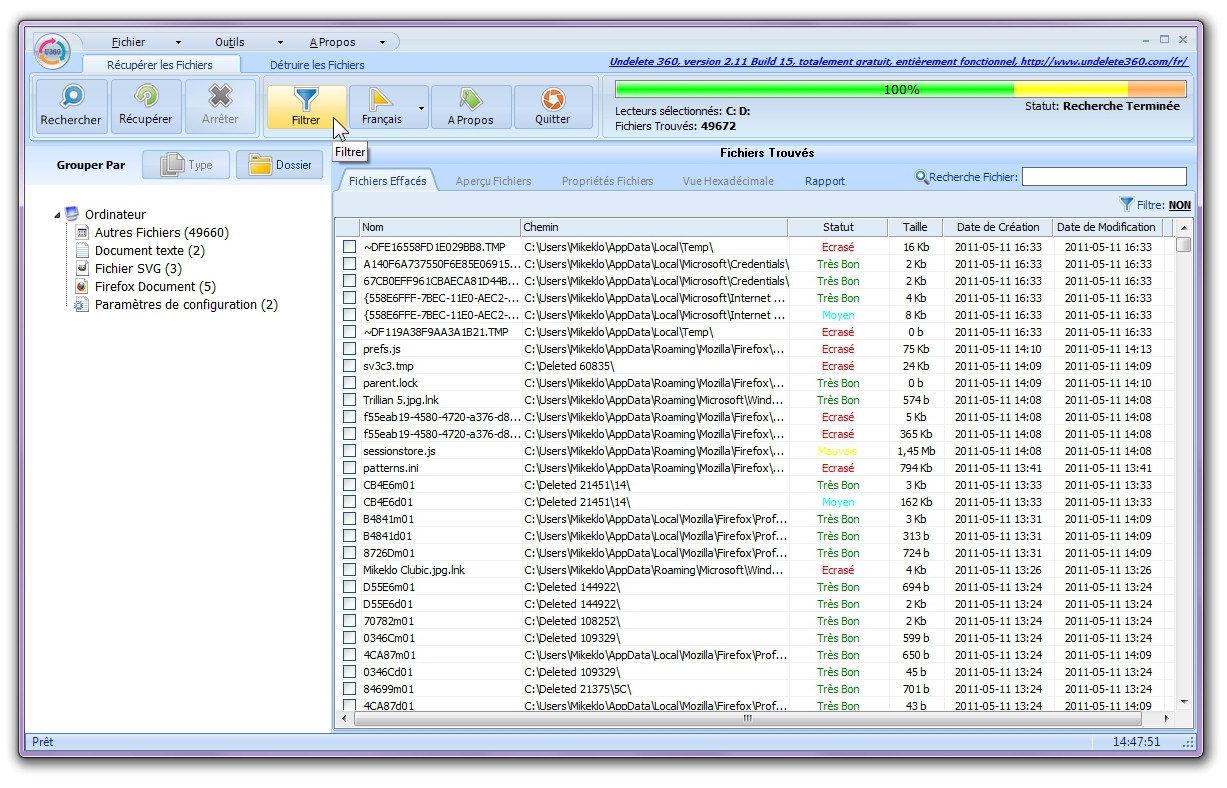Activate the Filtrer filter tool
This screenshot has width=1227, height=788.
(306, 106)
